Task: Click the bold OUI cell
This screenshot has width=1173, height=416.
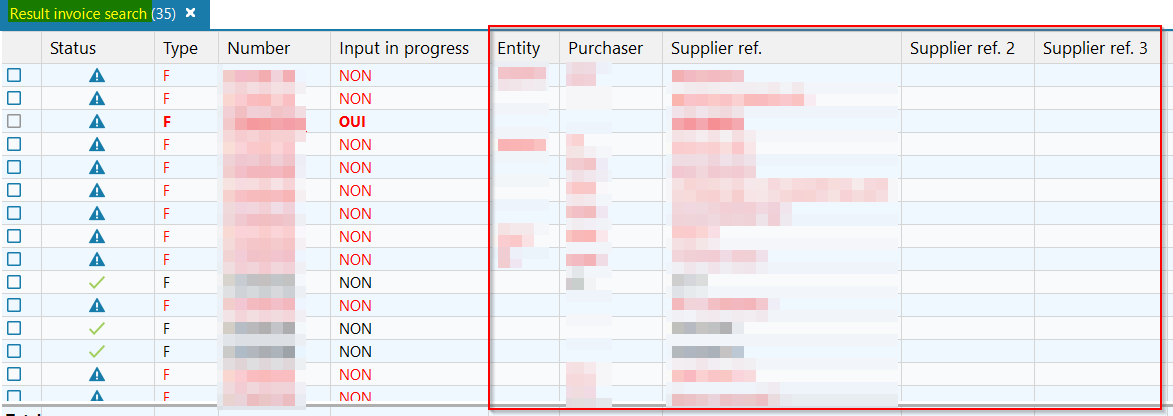Action: click(x=352, y=122)
